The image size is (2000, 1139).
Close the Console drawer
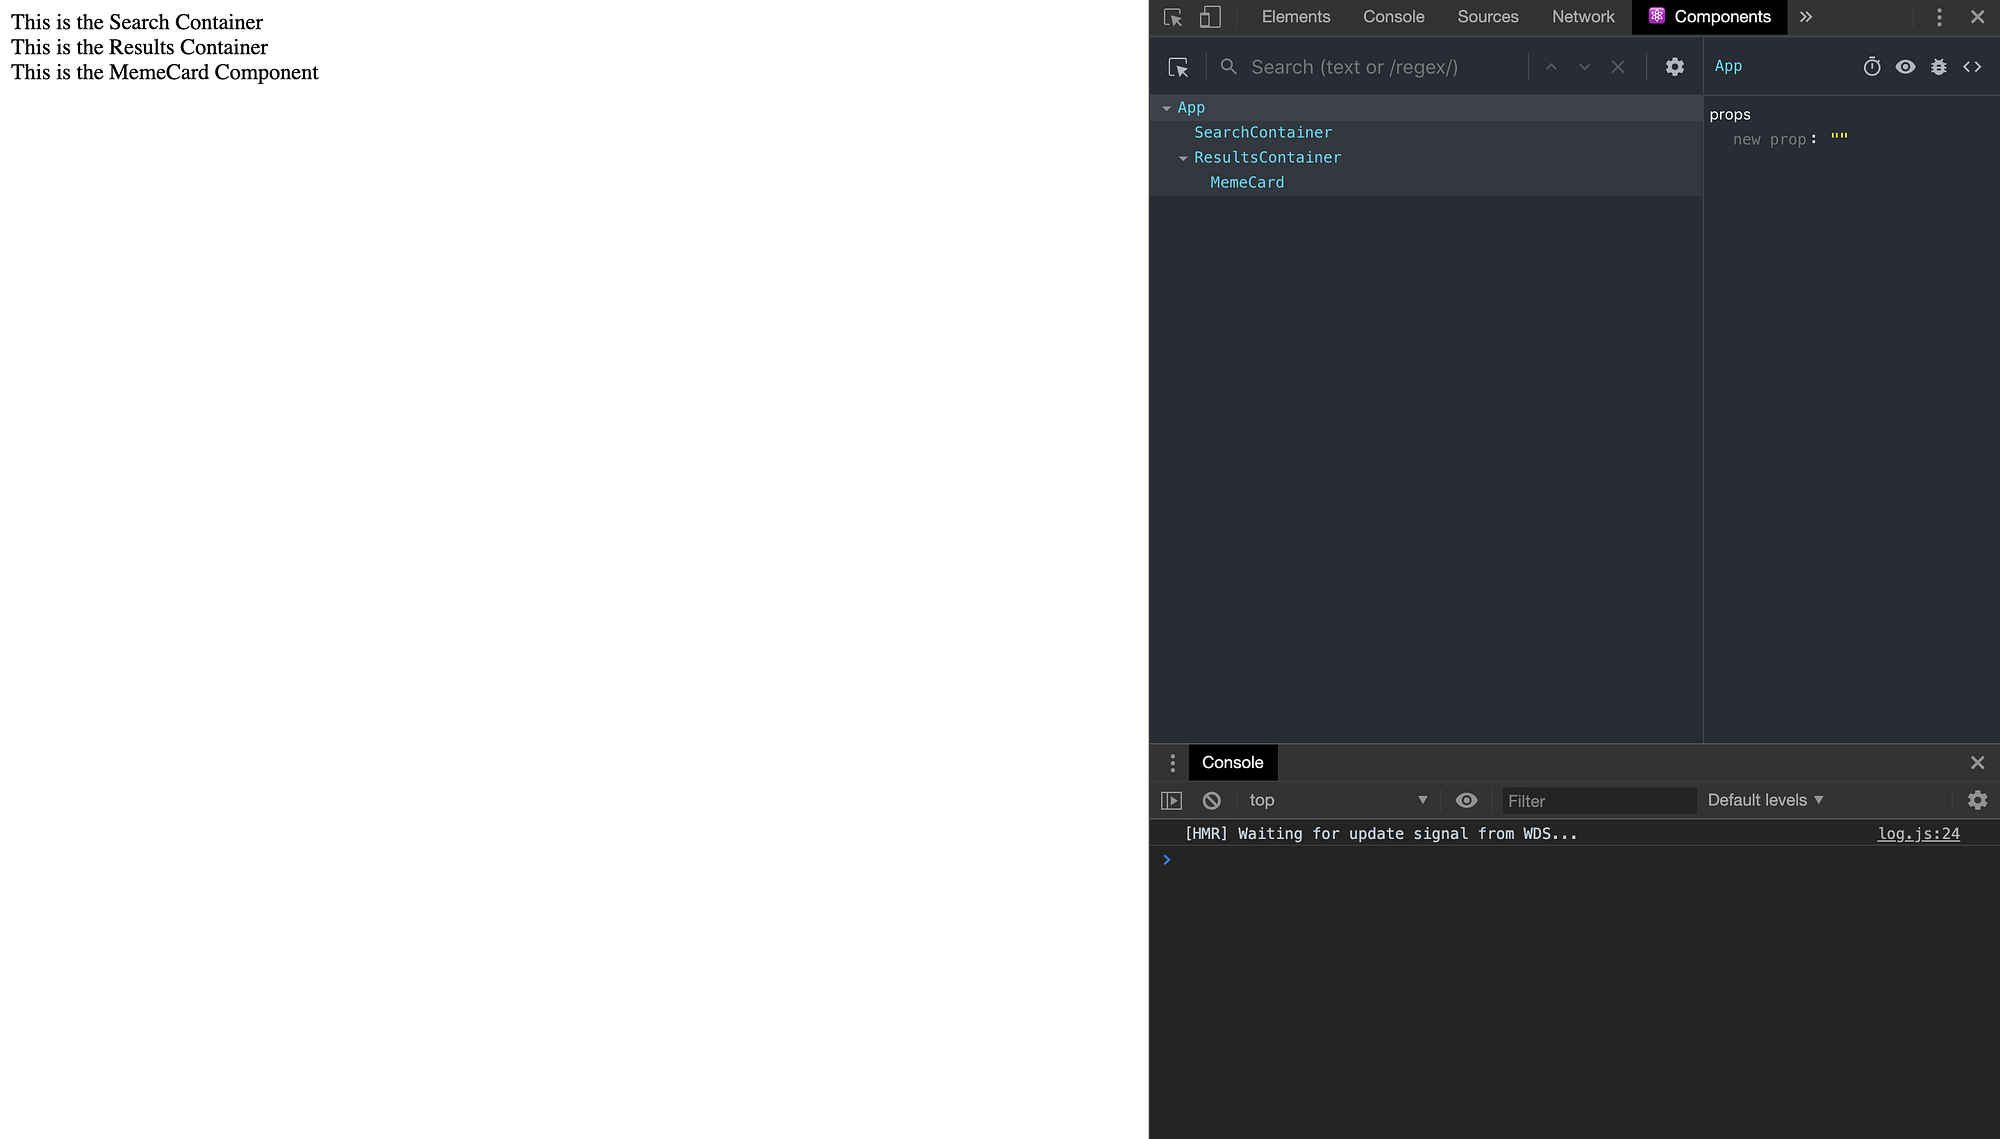click(1977, 763)
